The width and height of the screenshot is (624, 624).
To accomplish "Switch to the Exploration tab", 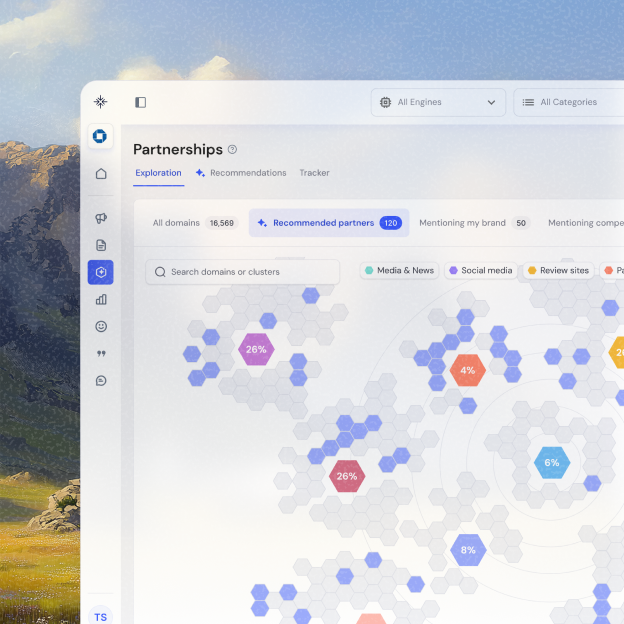I will (x=158, y=173).
